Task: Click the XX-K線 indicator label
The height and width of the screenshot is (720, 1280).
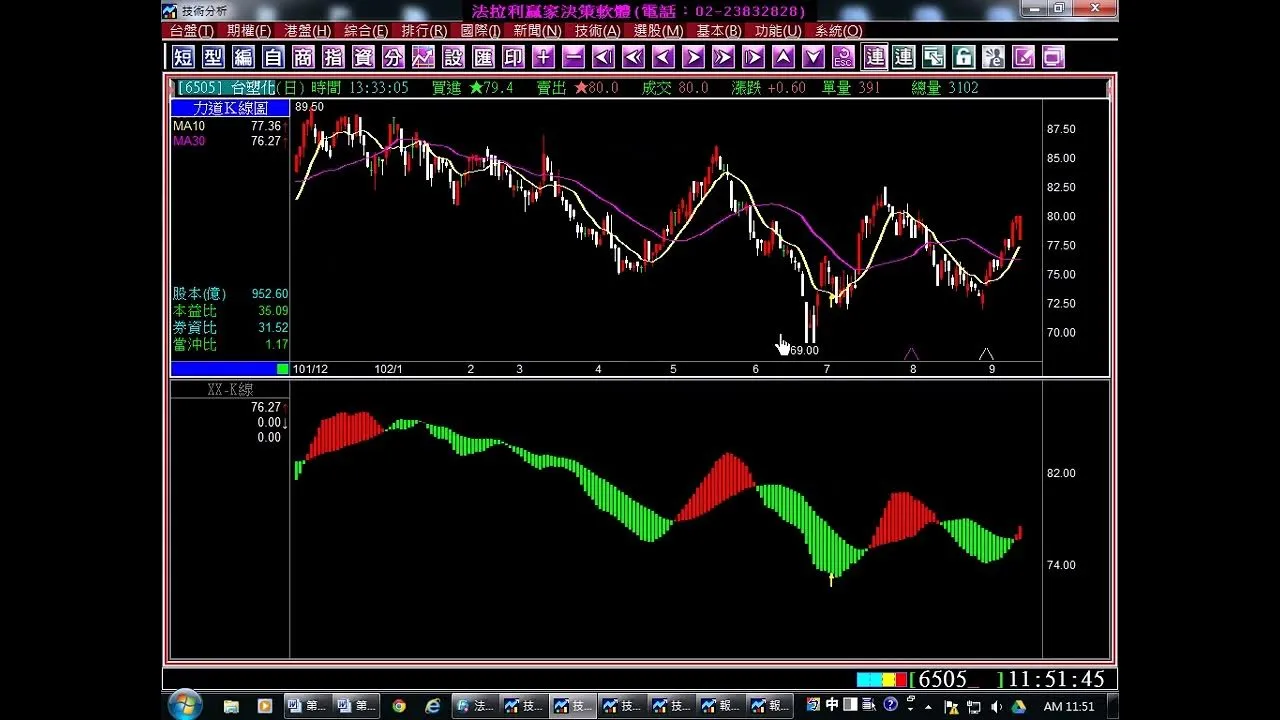Action: click(x=230, y=390)
